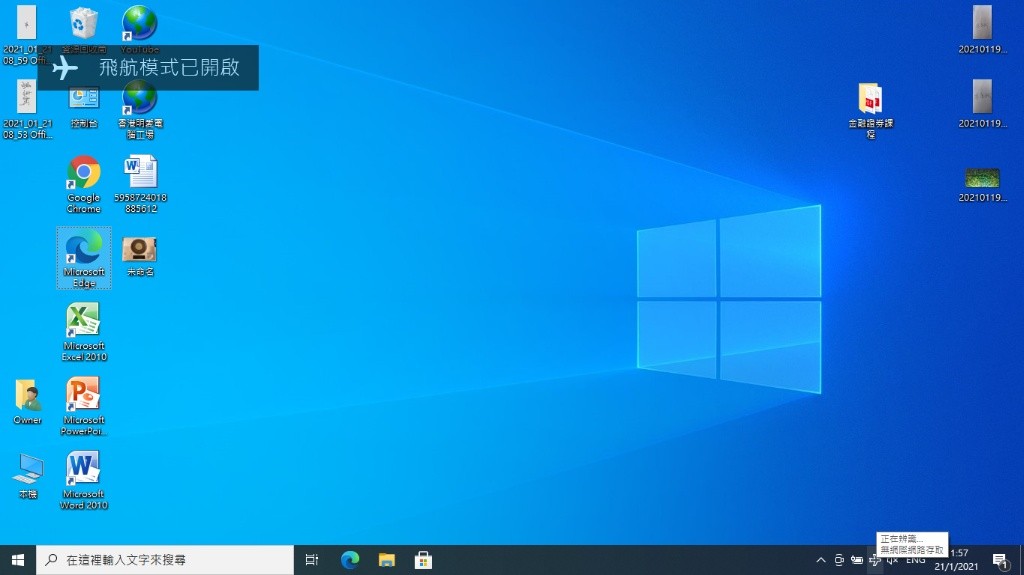Launch Microsoft Edge from the taskbar
Image resolution: width=1024 pixels, height=575 pixels.
click(350, 560)
